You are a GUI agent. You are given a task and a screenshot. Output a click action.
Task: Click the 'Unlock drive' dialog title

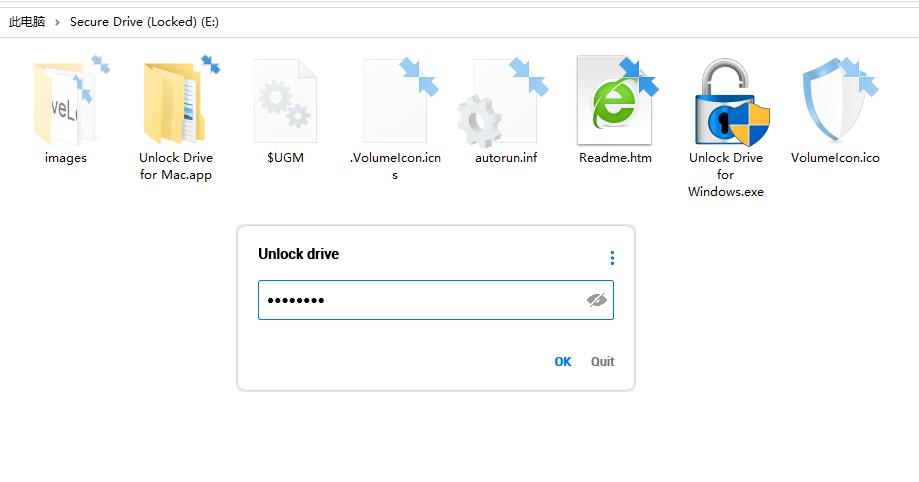298,254
